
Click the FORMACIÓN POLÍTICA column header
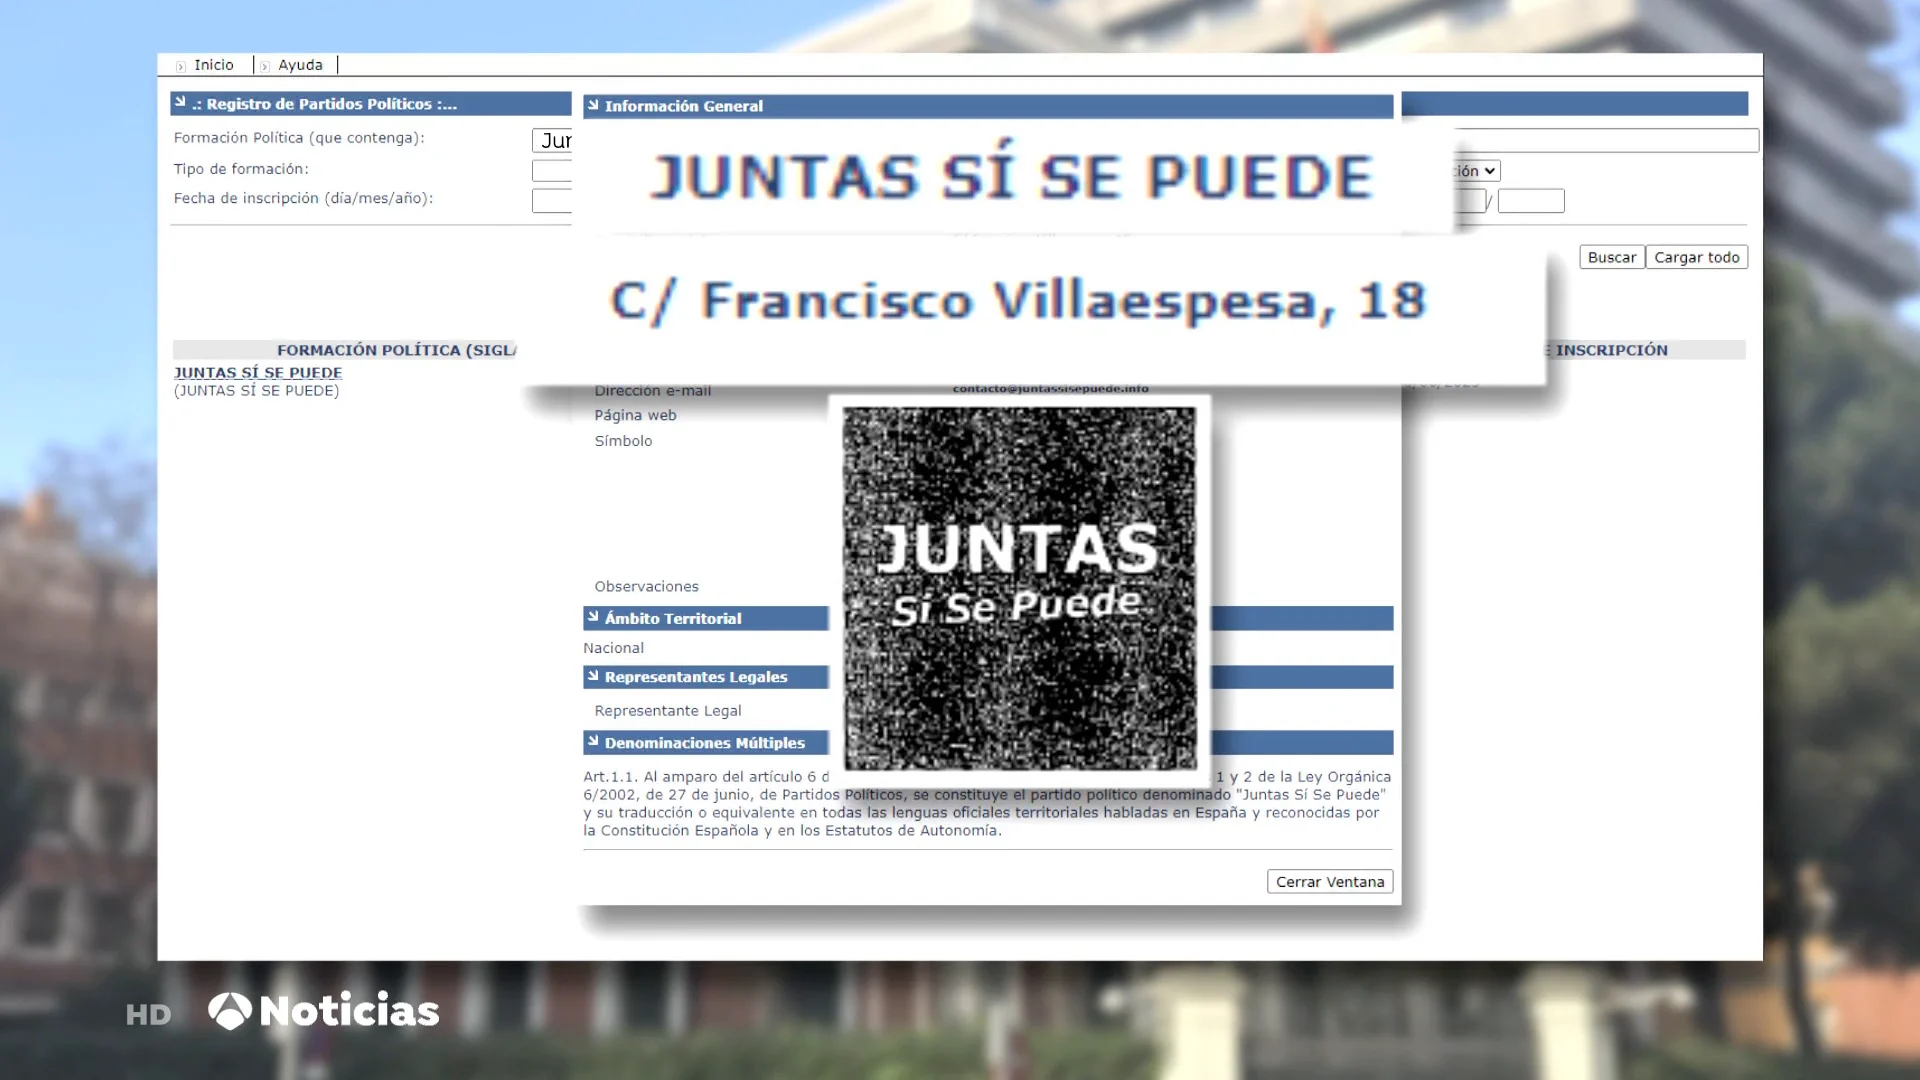click(396, 350)
